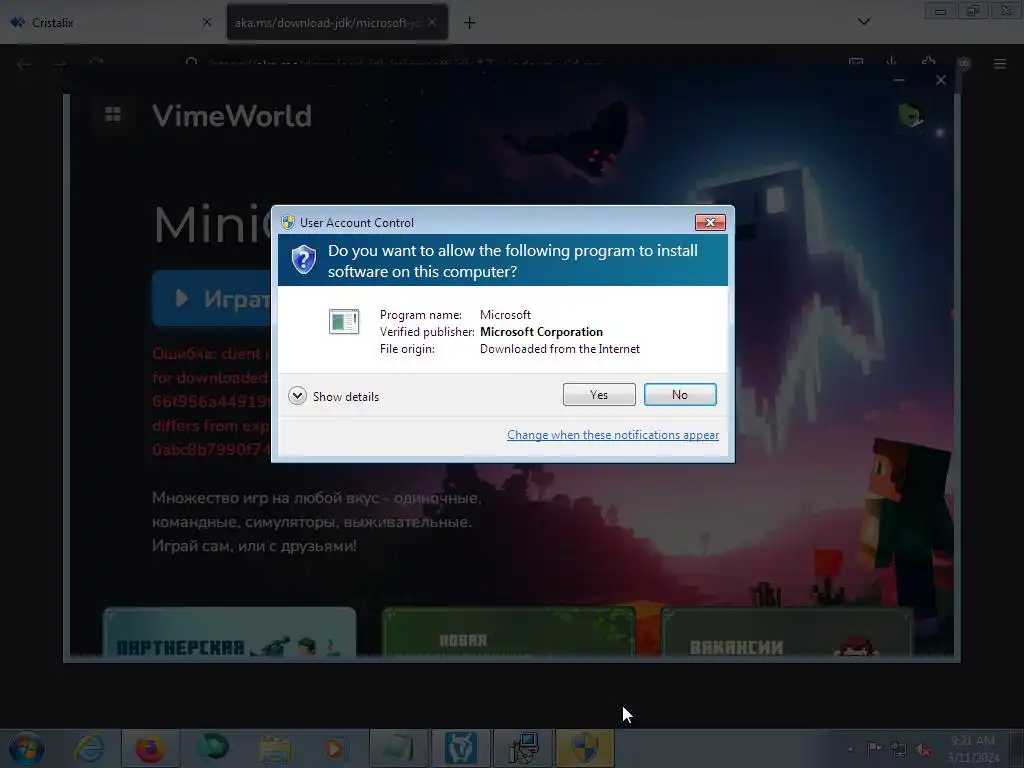The width and height of the screenshot is (1024, 768).
Task: Click the network tray icon
Action: pyautogui.click(x=899, y=749)
